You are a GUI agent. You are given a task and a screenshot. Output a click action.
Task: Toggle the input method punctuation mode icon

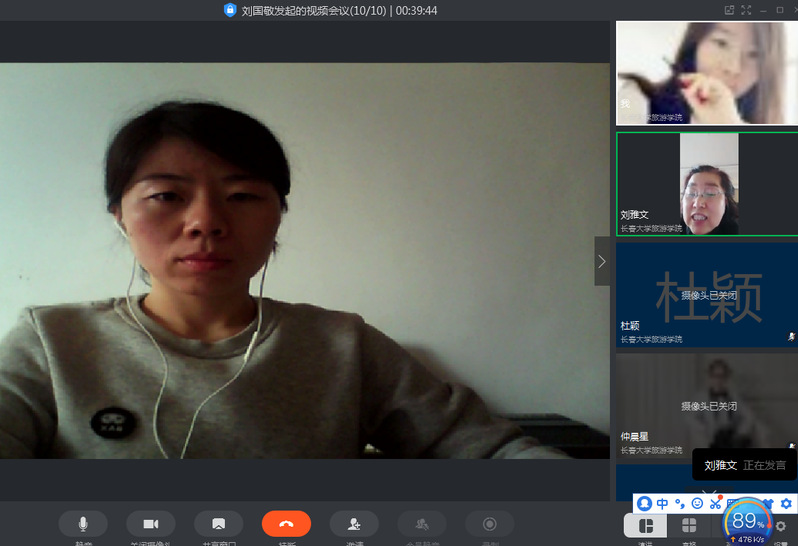680,504
